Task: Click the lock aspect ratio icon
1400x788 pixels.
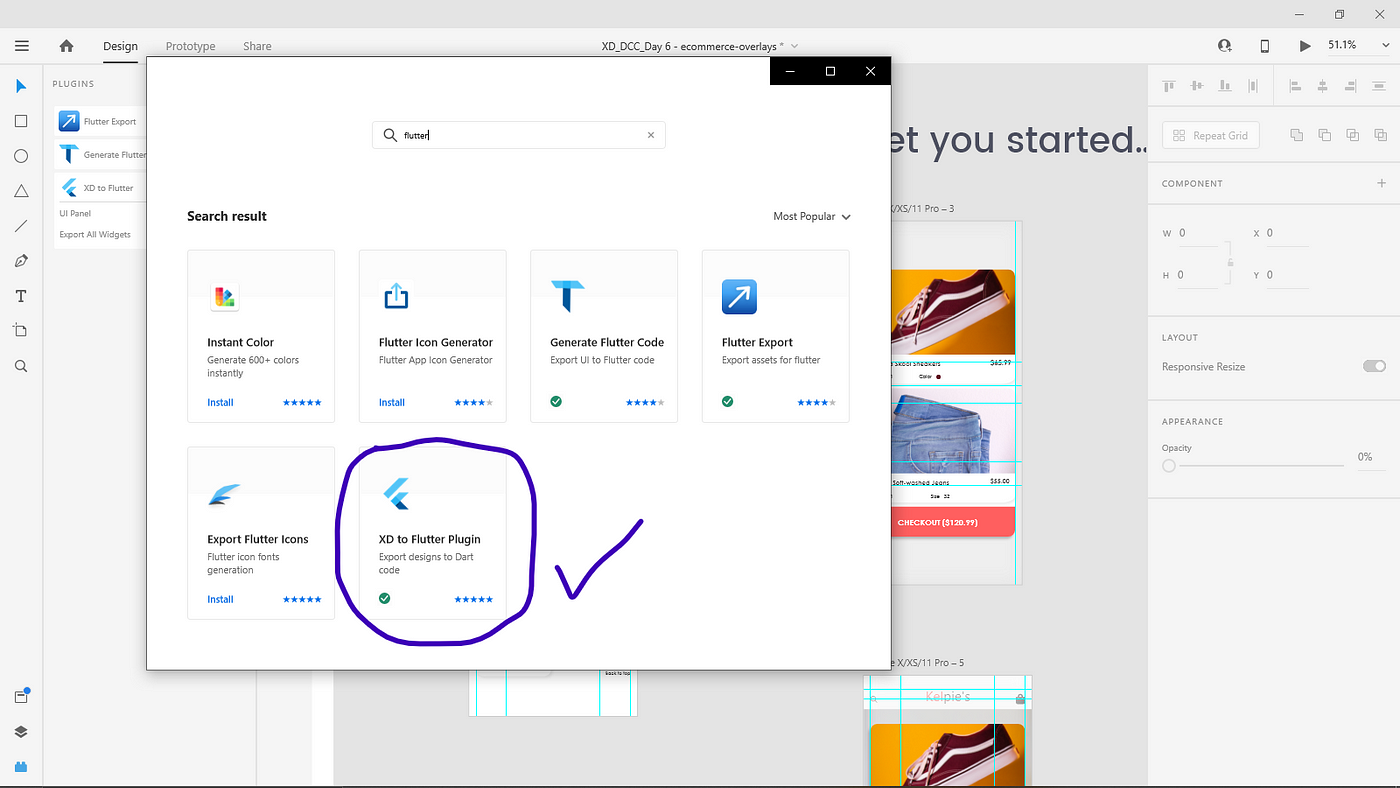Action: (1230, 262)
